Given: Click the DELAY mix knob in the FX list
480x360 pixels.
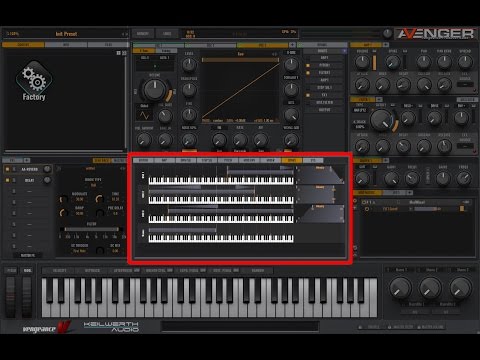Looking at the screenshot, I should click(x=47, y=180).
